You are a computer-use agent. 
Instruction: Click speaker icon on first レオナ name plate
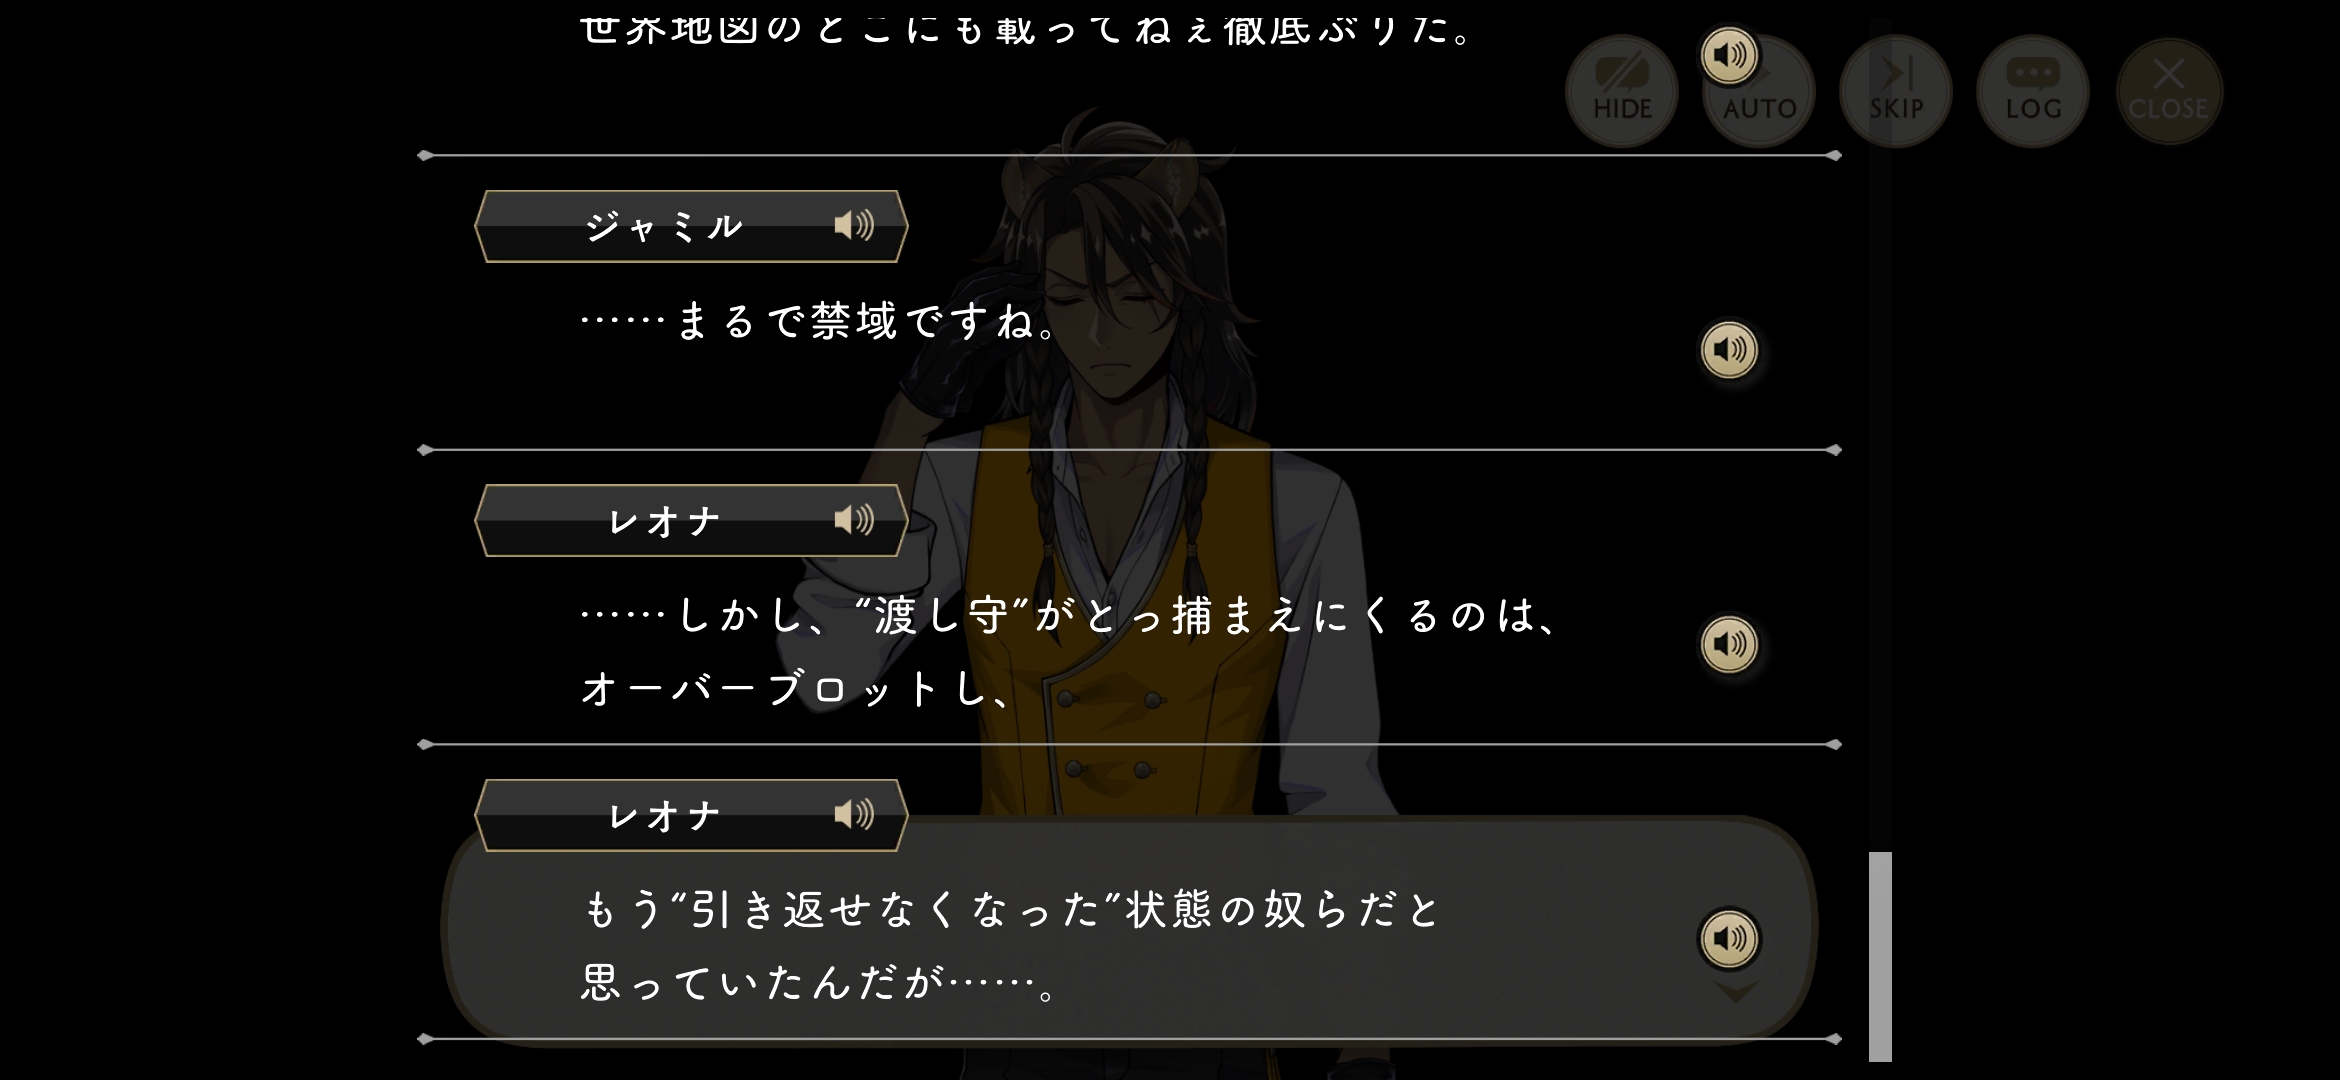(x=854, y=520)
